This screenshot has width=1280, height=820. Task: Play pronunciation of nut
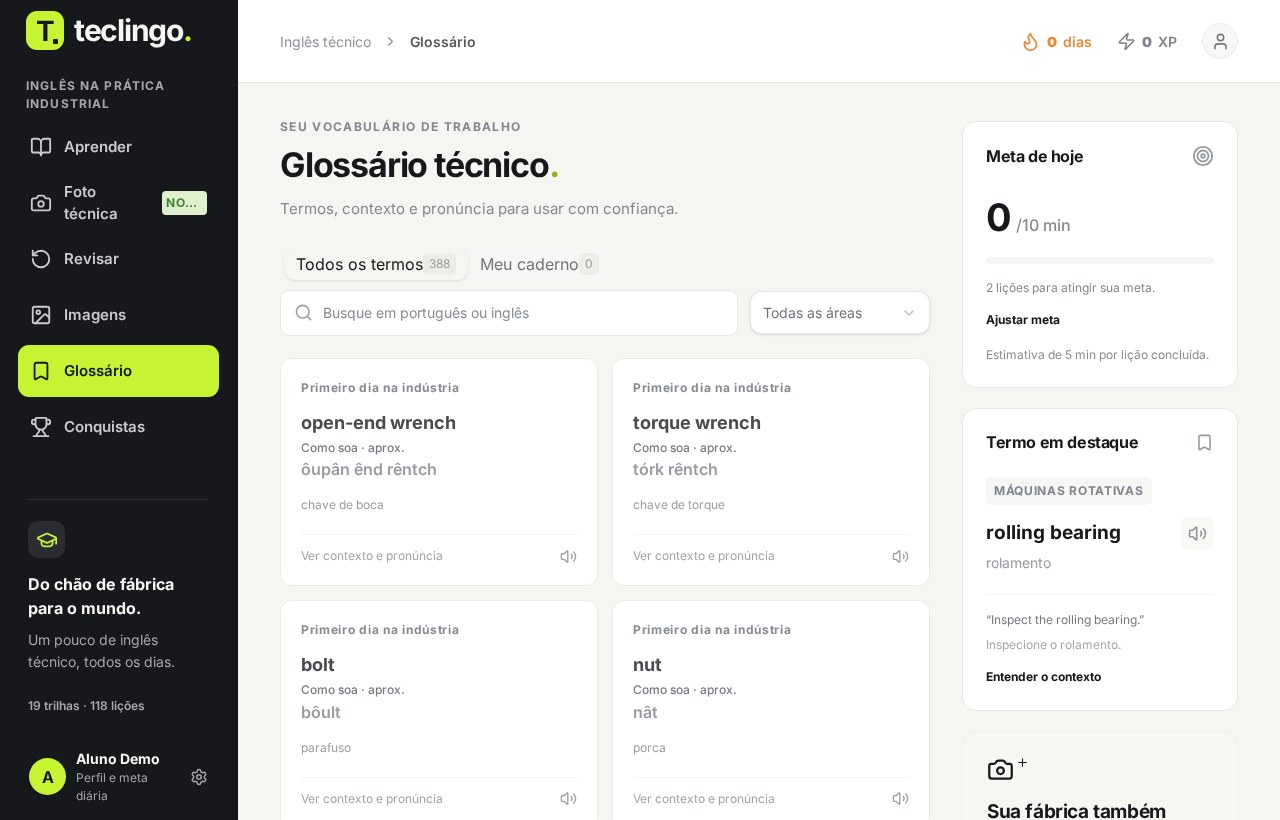tap(900, 799)
